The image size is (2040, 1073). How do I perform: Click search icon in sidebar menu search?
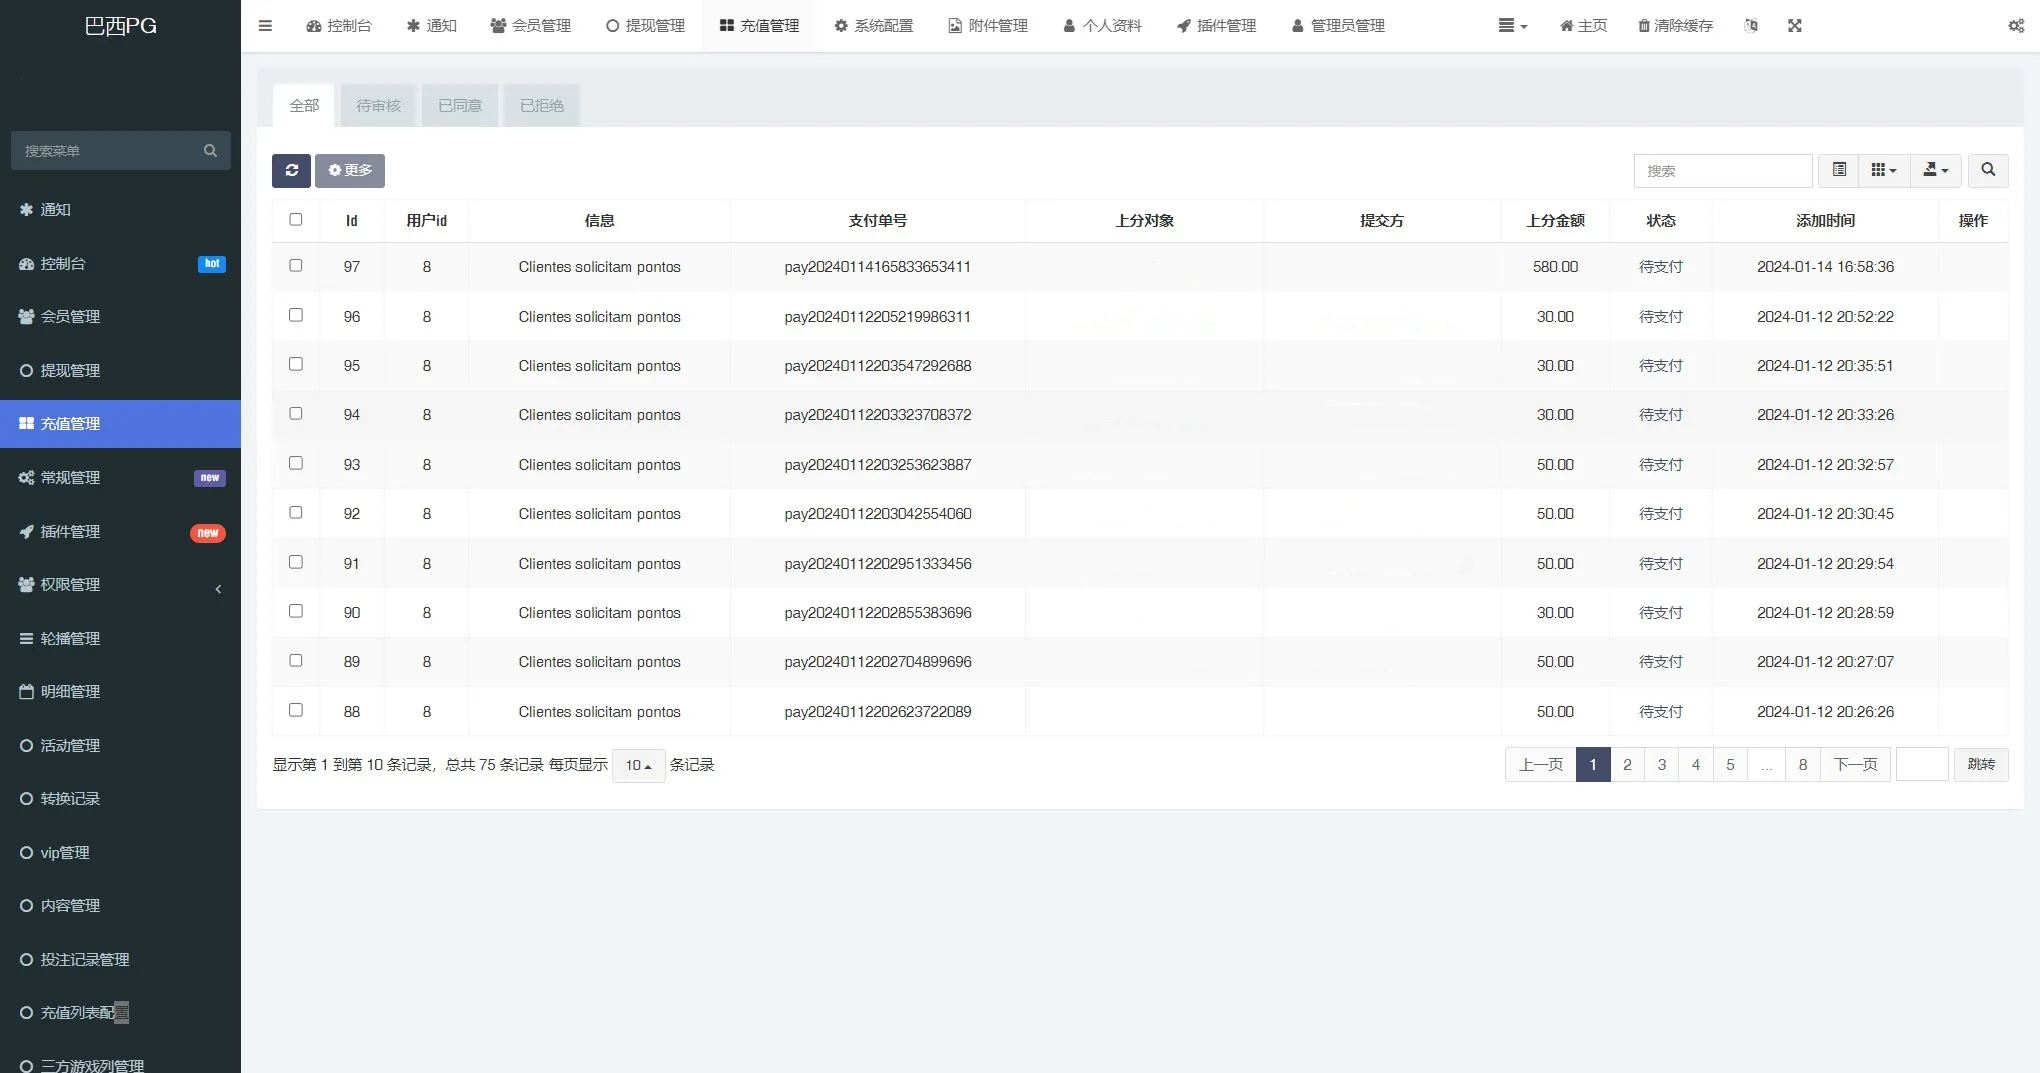click(x=210, y=151)
